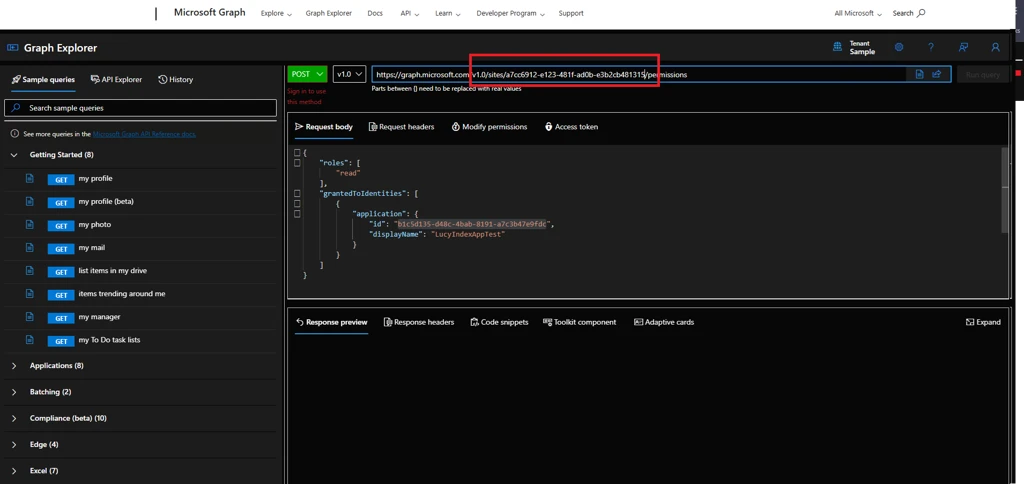Viewport: 1024px width, 484px height.
Task: Switch to the Code snippets tab
Action: [x=499, y=322]
